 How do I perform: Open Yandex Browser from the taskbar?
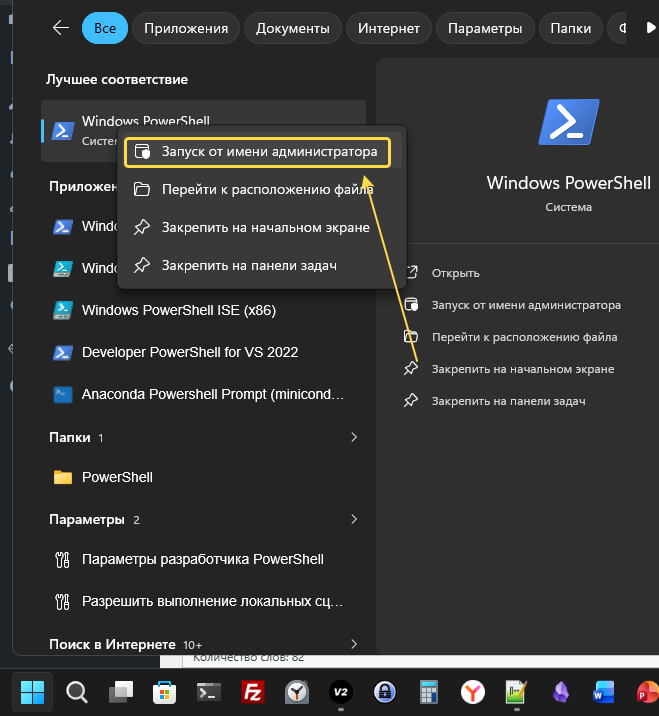[x=473, y=691]
